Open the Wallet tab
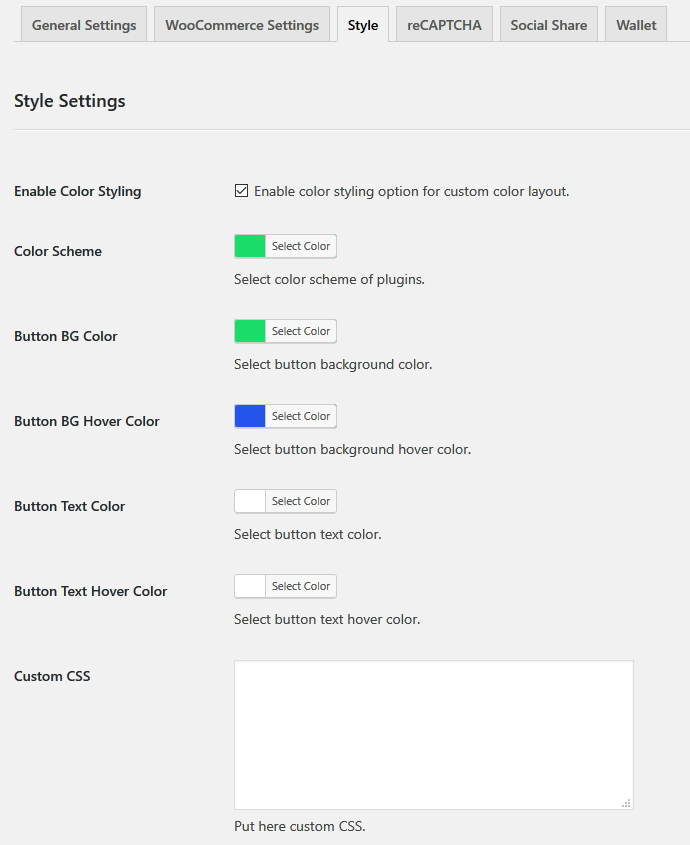The width and height of the screenshot is (690, 845). 635,24
